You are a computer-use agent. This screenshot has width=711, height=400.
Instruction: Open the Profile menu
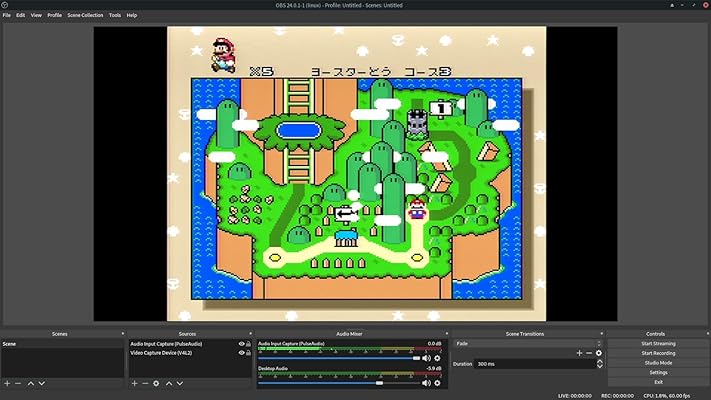54,15
